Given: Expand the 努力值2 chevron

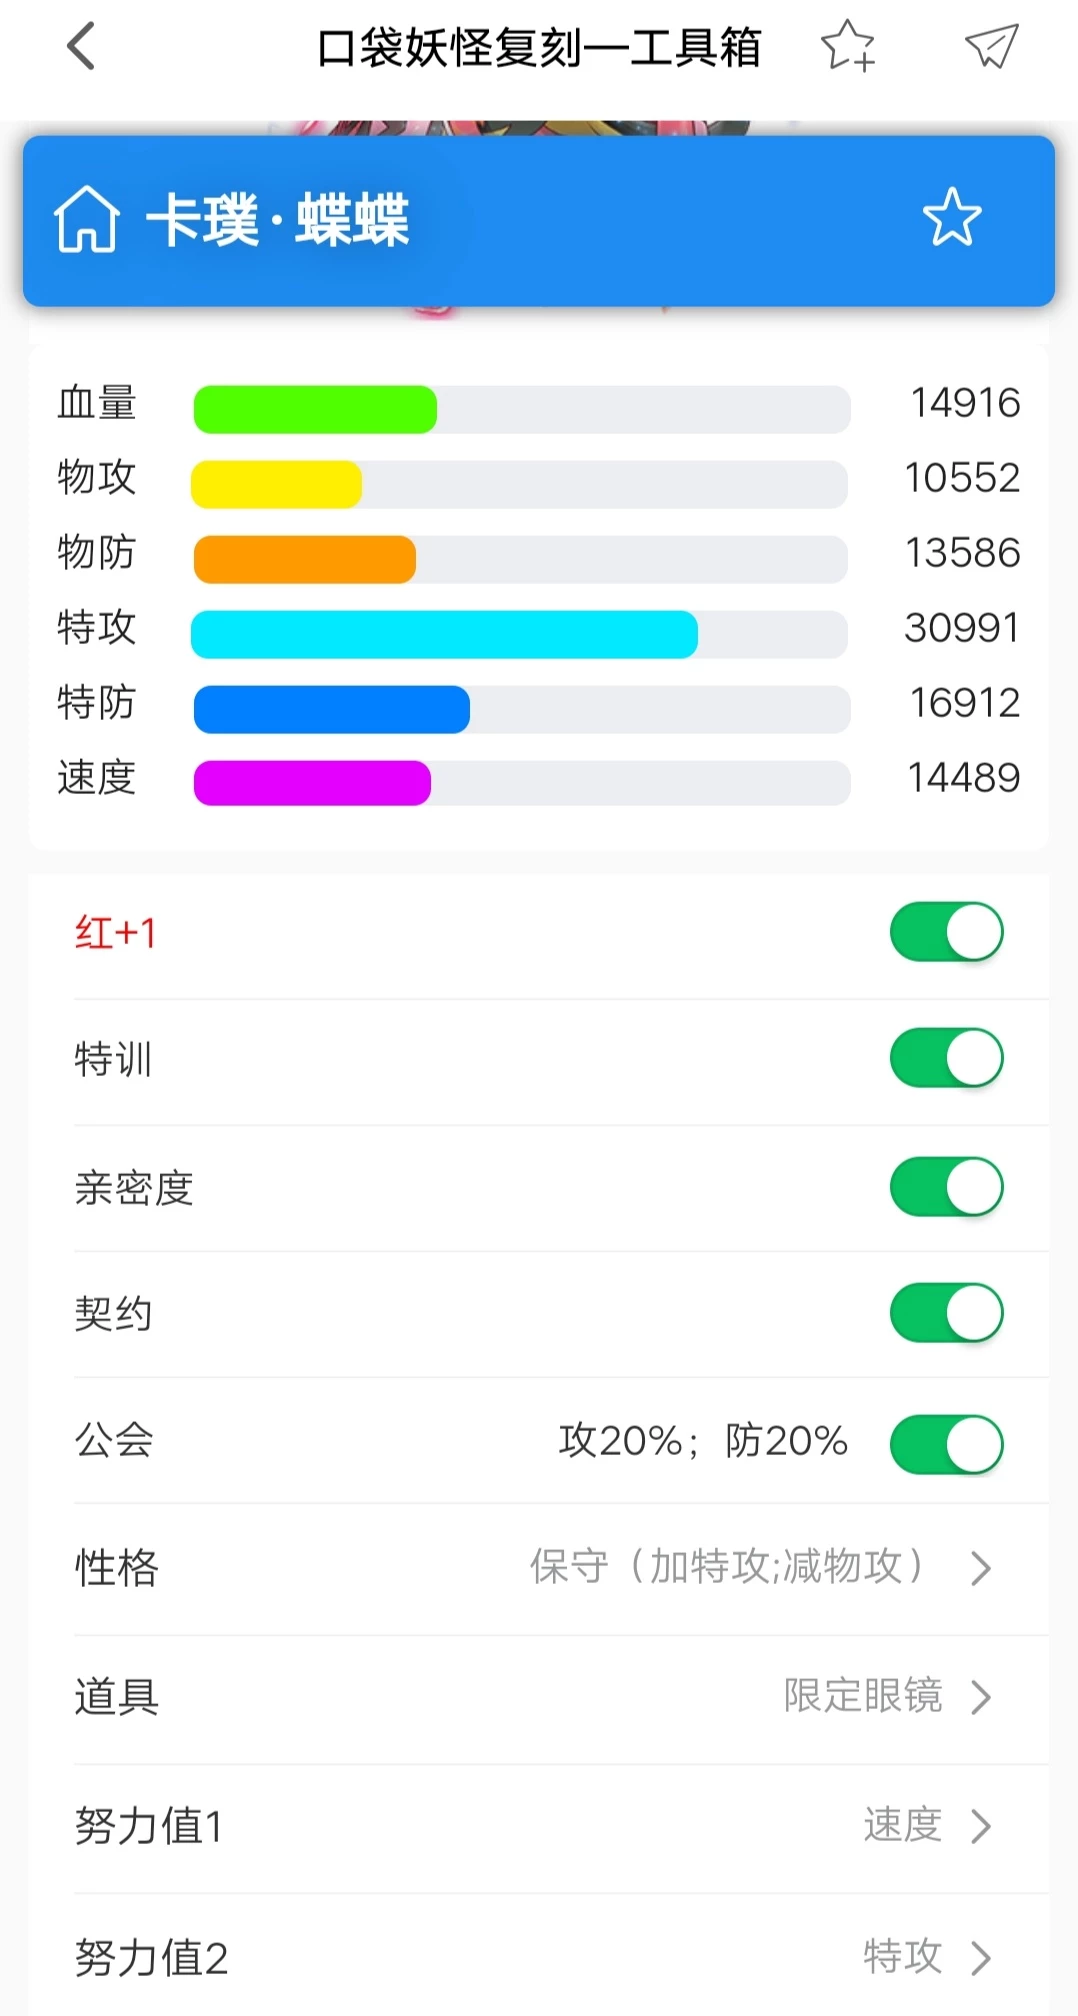Looking at the screenshot, I should point(981,1957).
